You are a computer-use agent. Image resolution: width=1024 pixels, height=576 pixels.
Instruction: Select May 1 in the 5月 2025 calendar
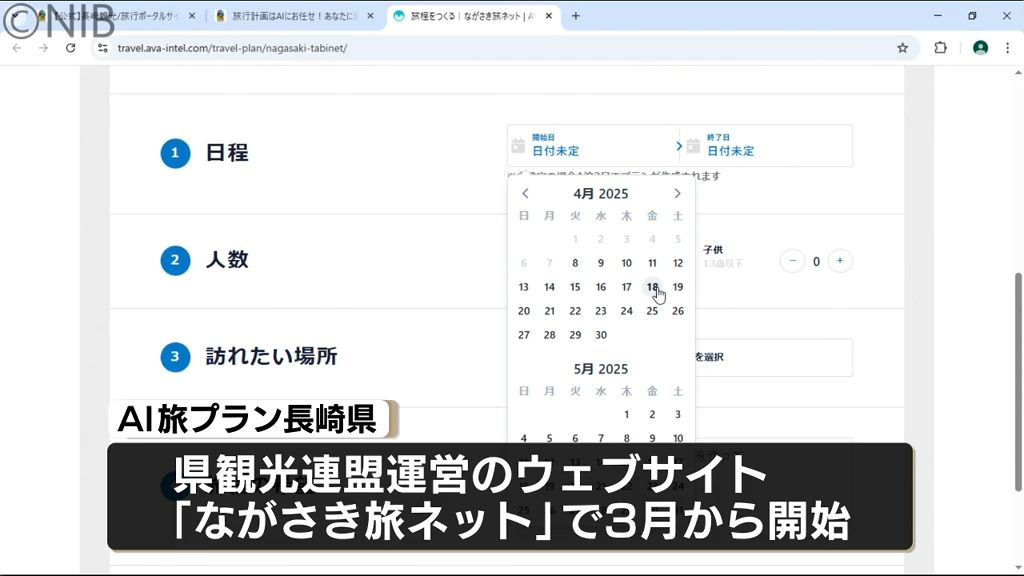[626, 415]
